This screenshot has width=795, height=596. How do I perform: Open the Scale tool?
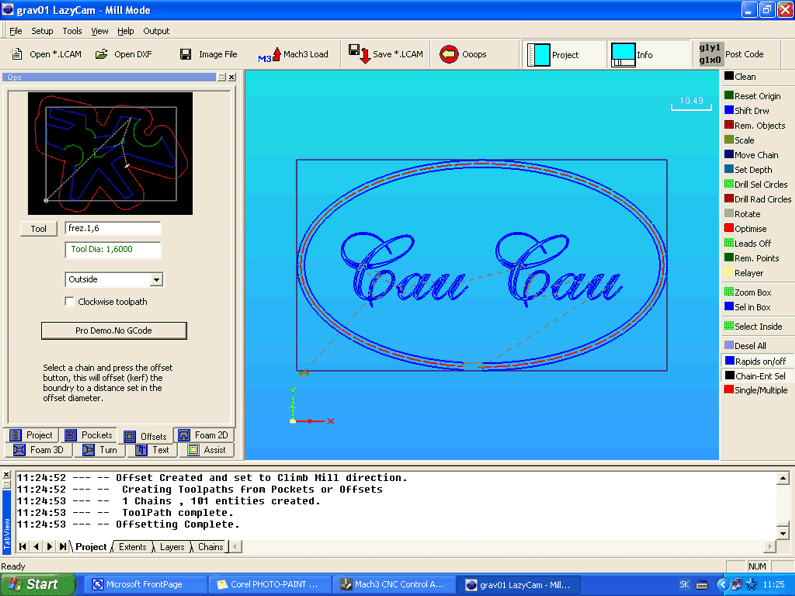(x=739, y=140)
